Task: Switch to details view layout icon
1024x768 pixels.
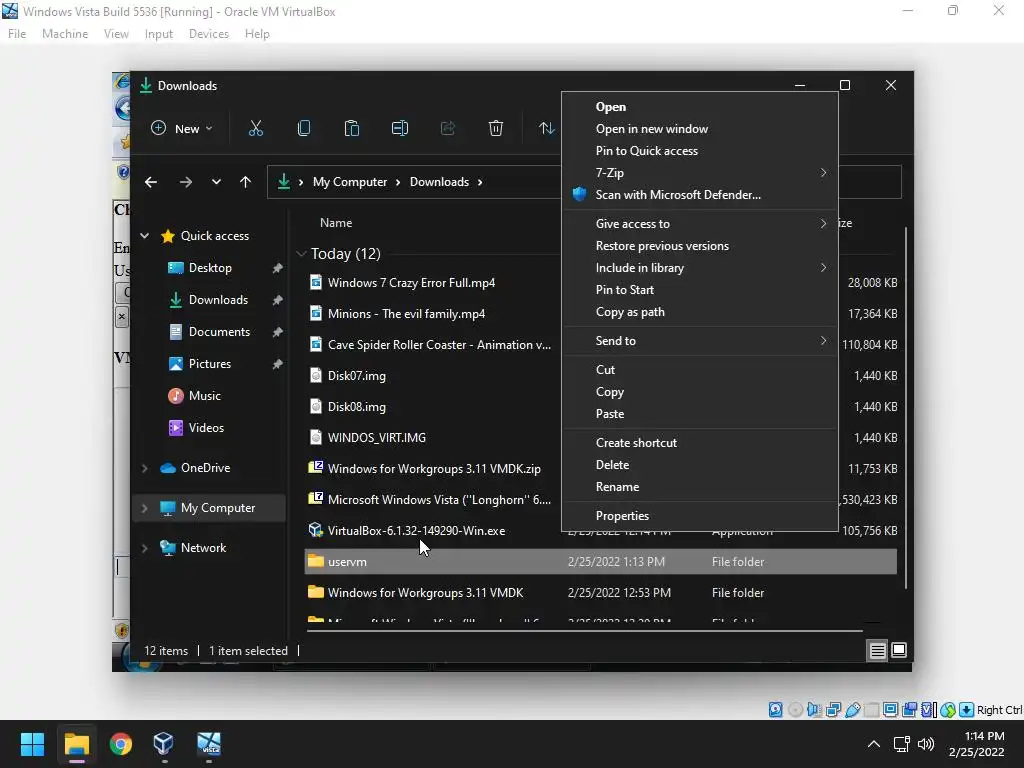Action: pyautogui.click(x=877, y=650)
